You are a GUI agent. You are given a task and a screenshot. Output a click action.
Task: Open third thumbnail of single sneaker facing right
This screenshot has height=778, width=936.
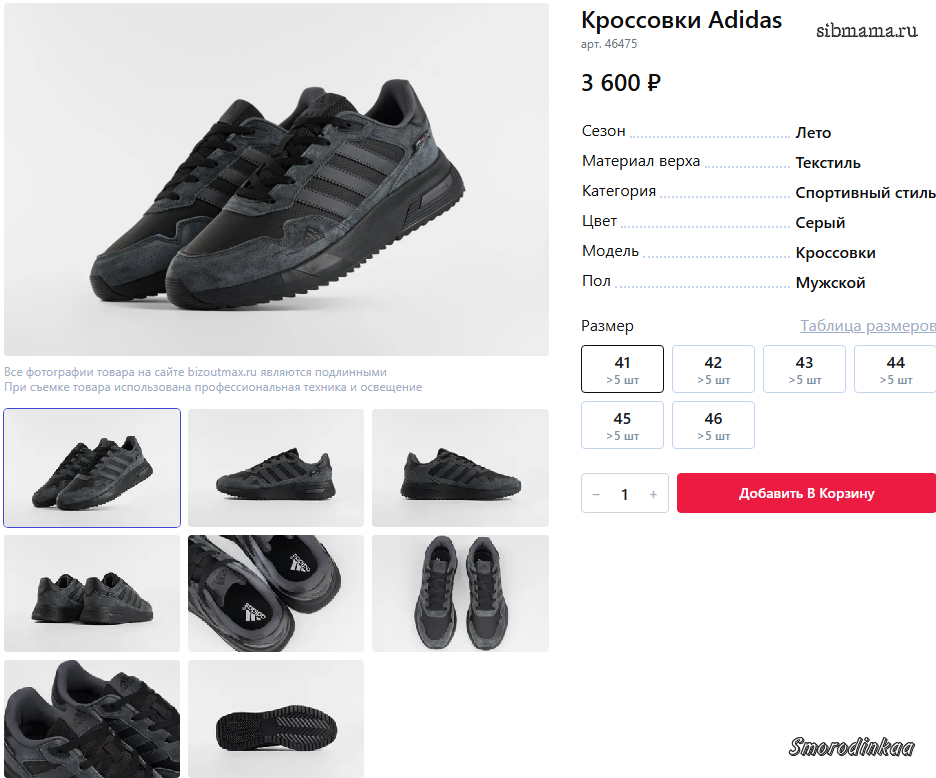tap(460, 467)
